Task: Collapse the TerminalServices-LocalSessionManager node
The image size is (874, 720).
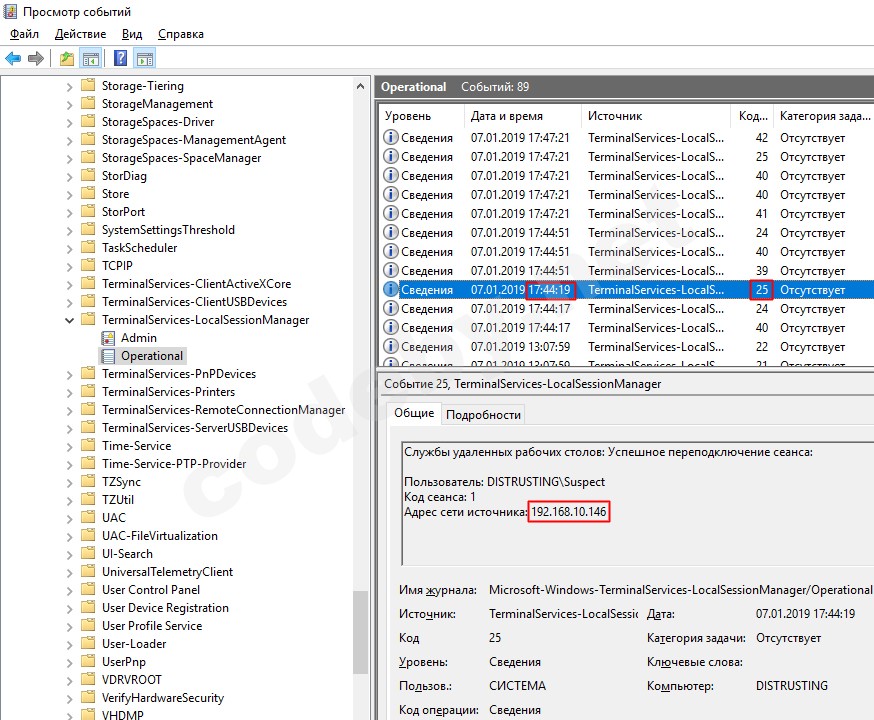Action: [69, 320]
